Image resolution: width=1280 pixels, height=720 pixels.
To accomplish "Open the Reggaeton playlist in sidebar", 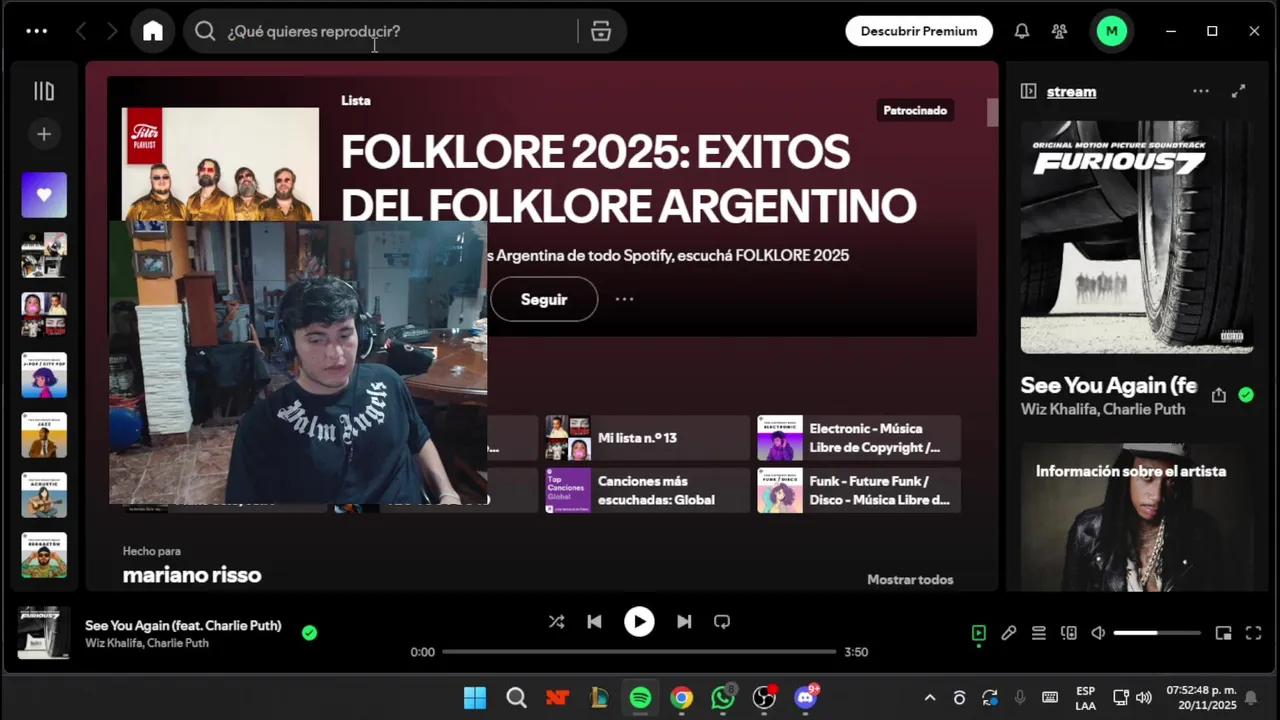I will click(x=44, y=555).
